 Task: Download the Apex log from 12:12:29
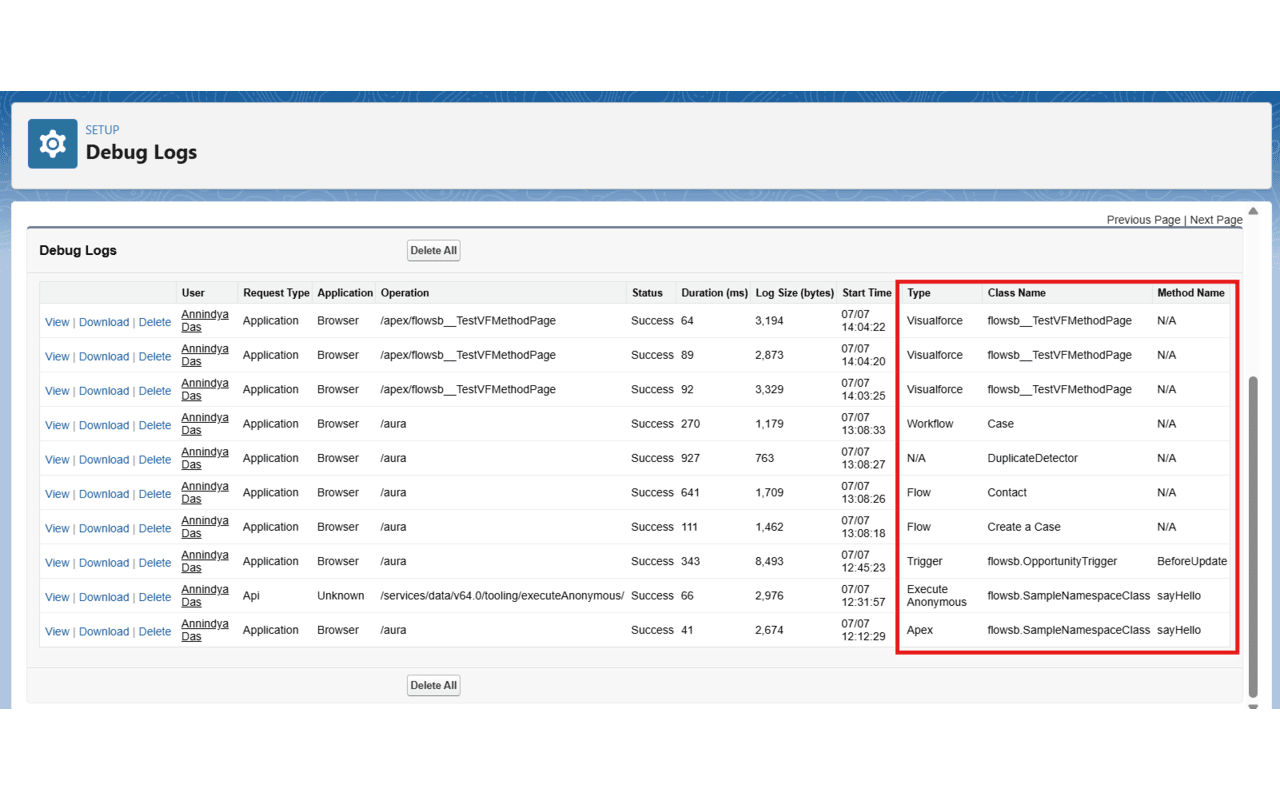click(x=104, y=632)
